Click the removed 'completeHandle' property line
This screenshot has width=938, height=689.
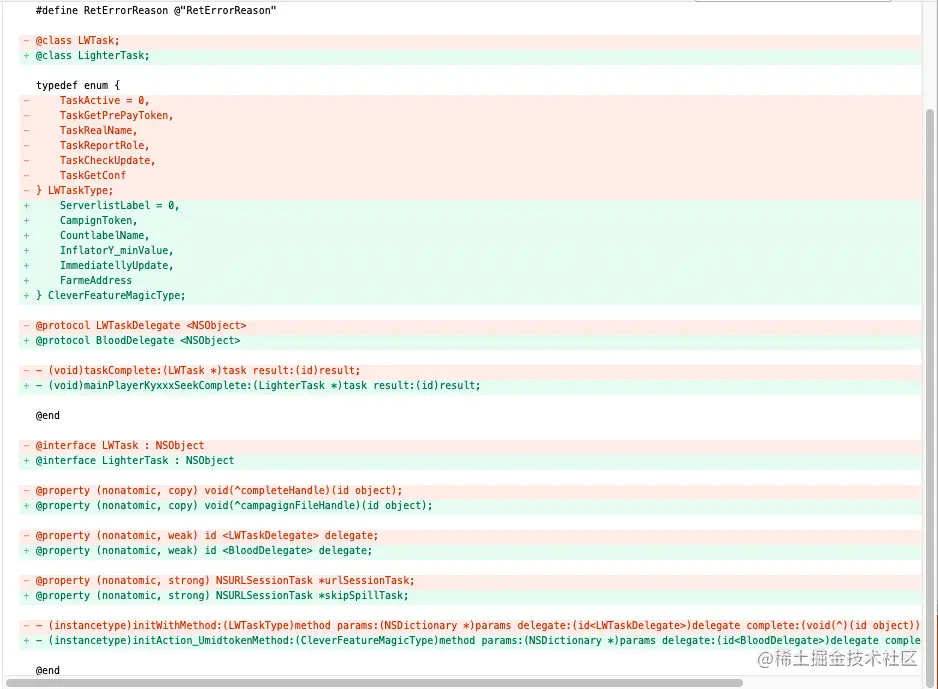(470, 490)
